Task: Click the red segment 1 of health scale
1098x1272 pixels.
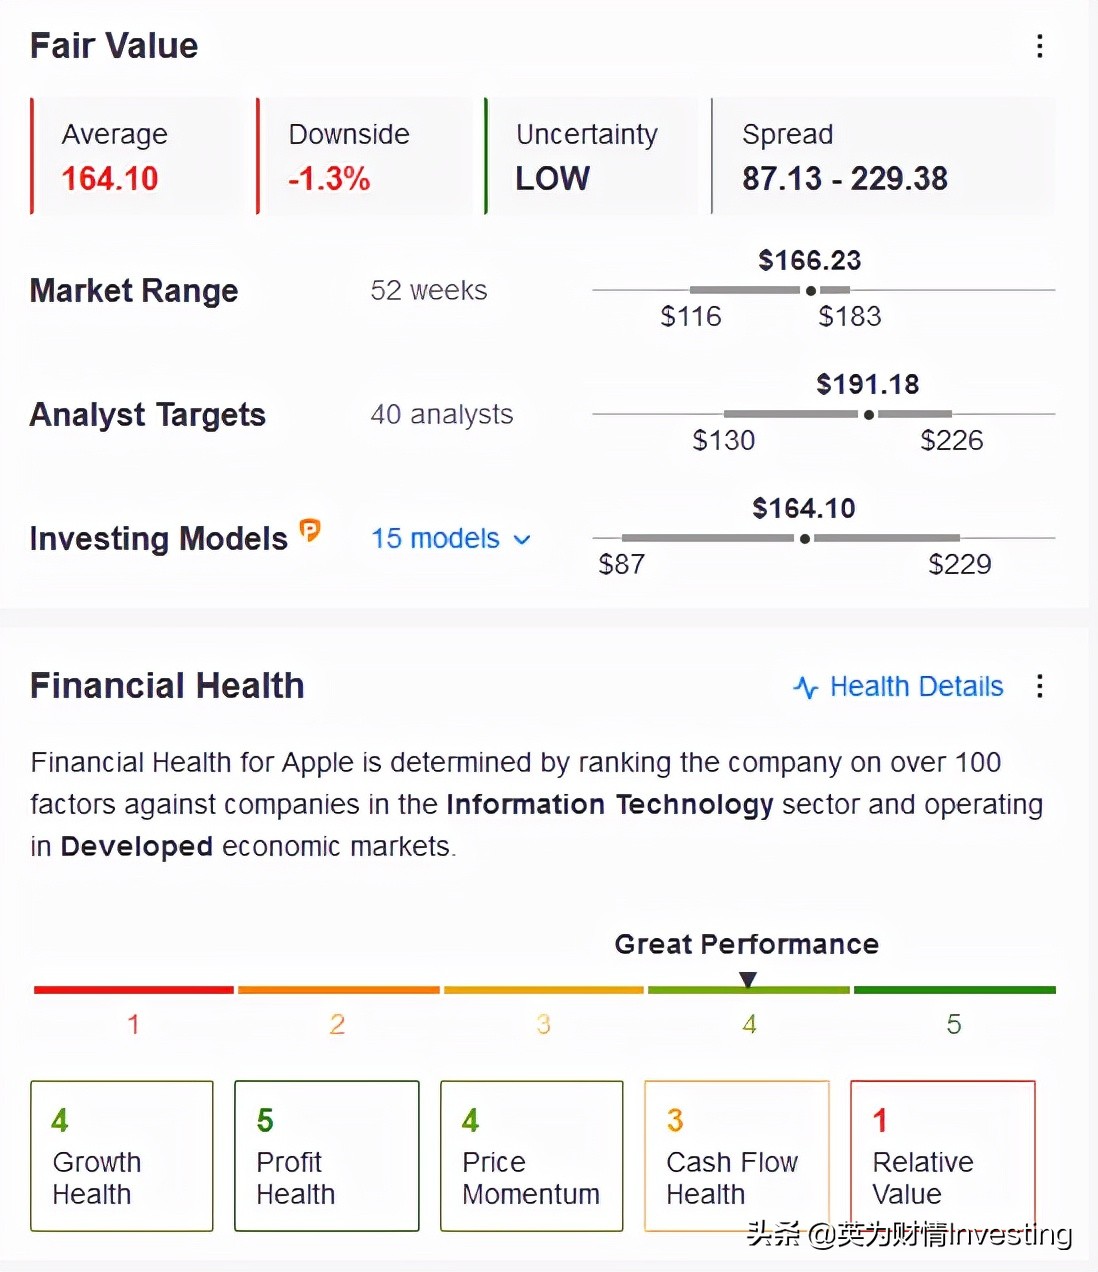Action: click(134, 990)
